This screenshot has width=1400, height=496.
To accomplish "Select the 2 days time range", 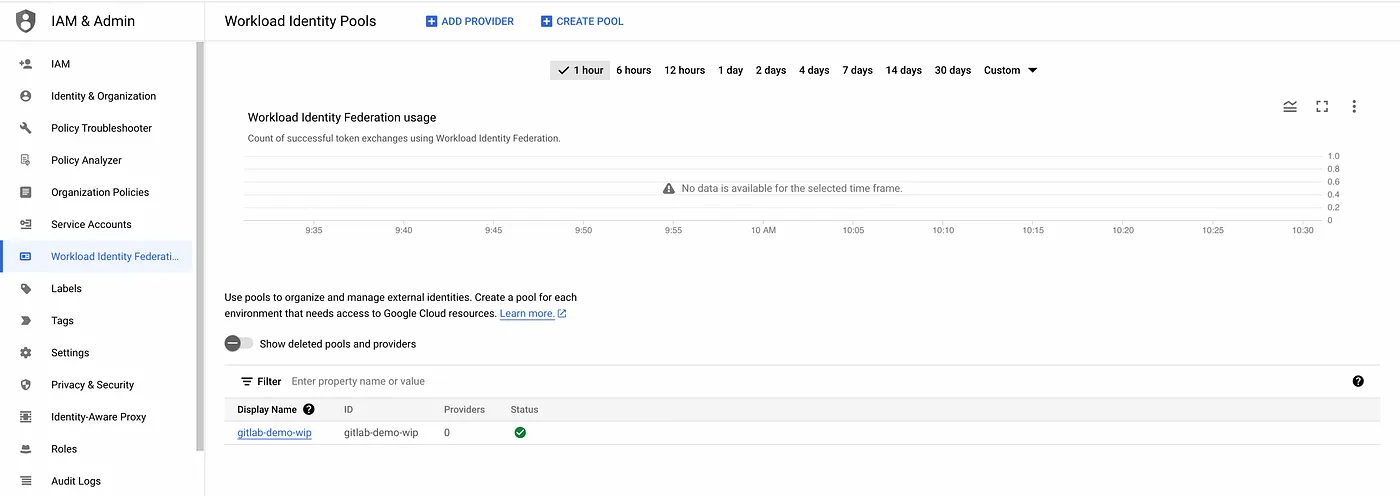I will pos(771,70).
